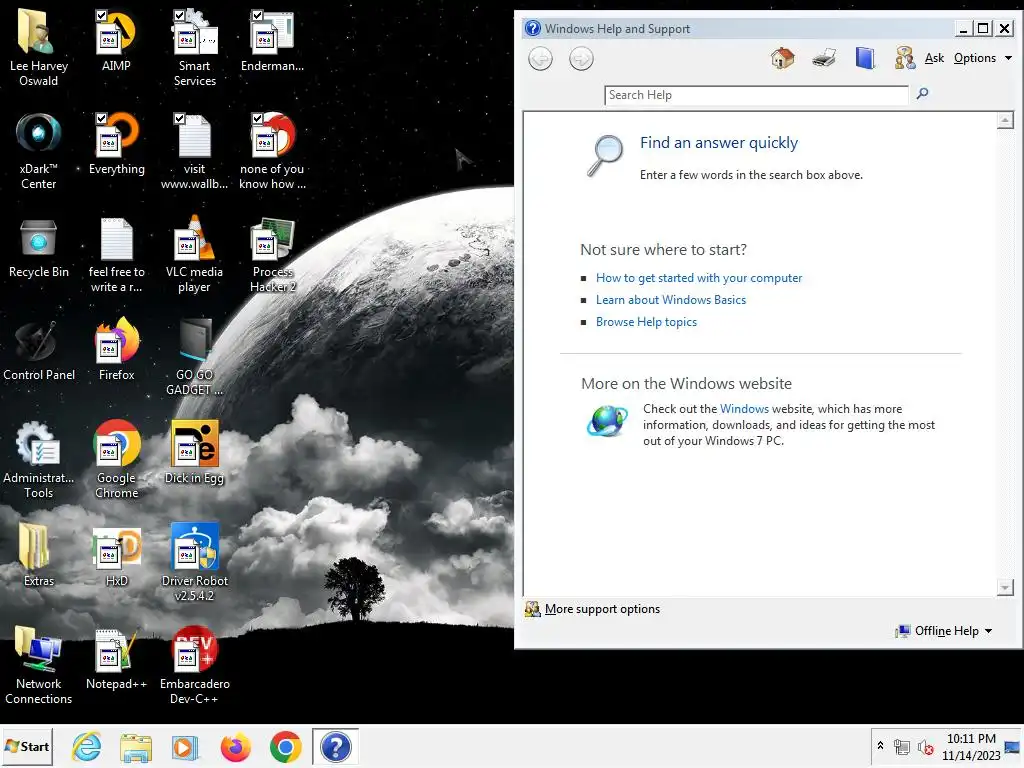Launch Firefox from the taskbar
The height and width of the screenshot is (768, 1024).
pos(236,746)
